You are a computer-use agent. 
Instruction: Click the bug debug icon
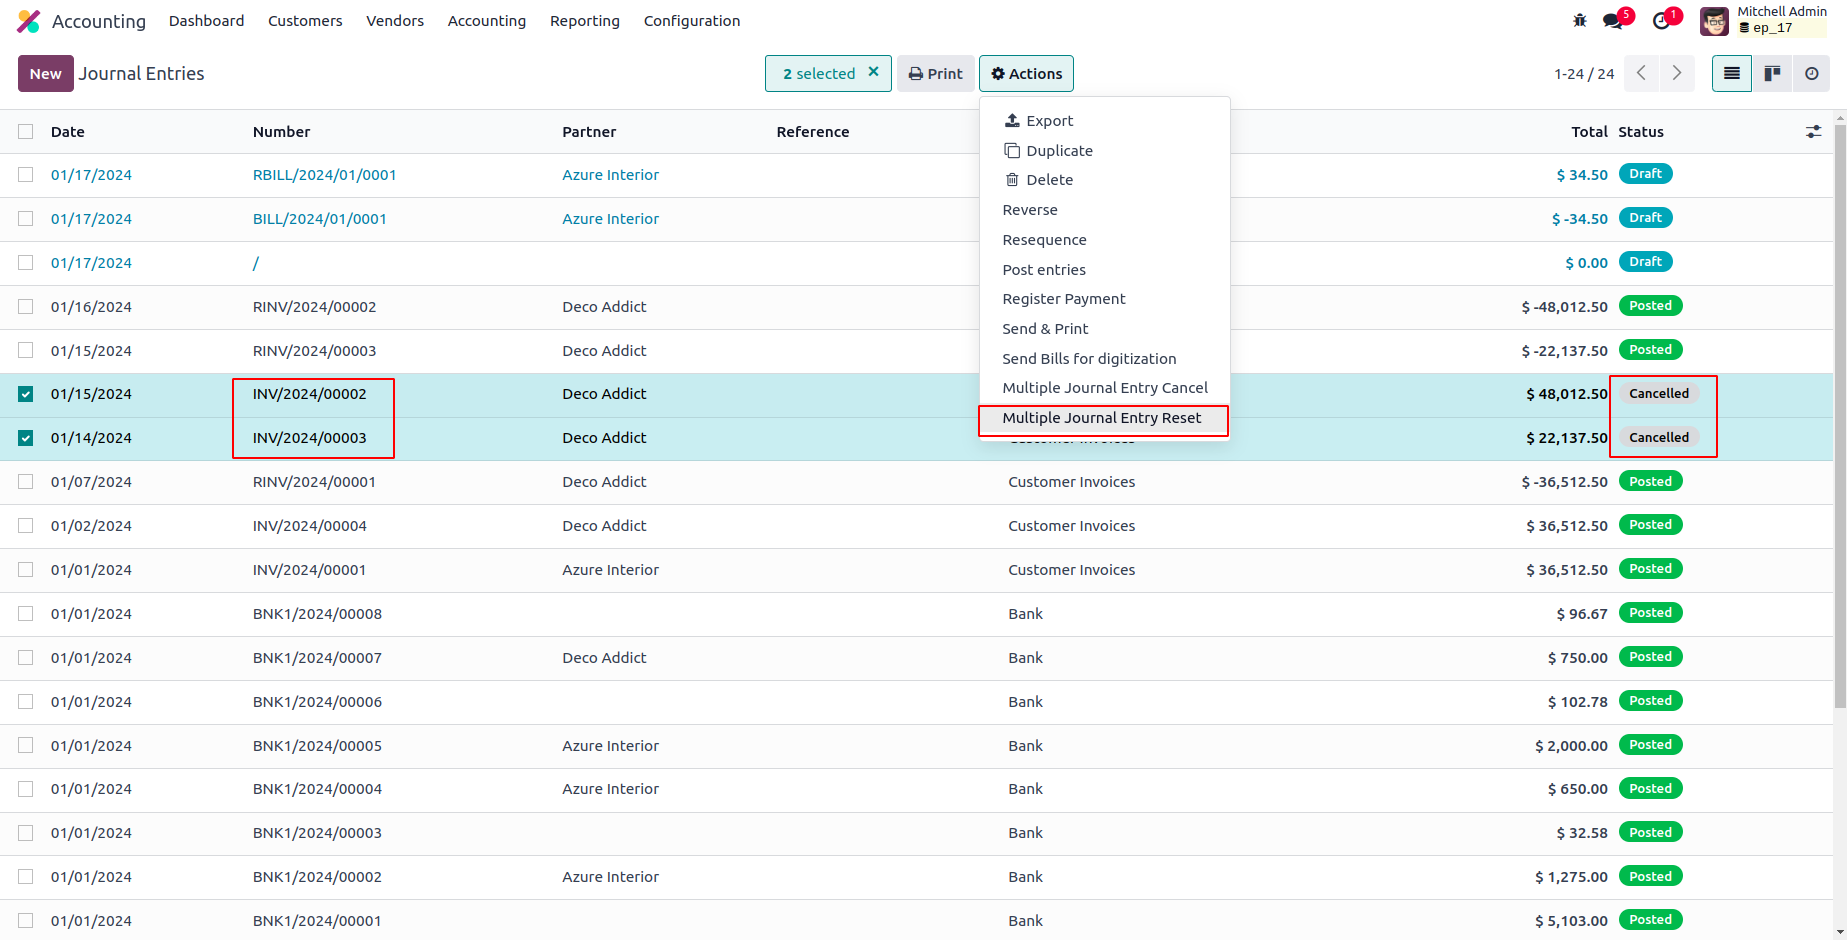tap(1580, 20)
